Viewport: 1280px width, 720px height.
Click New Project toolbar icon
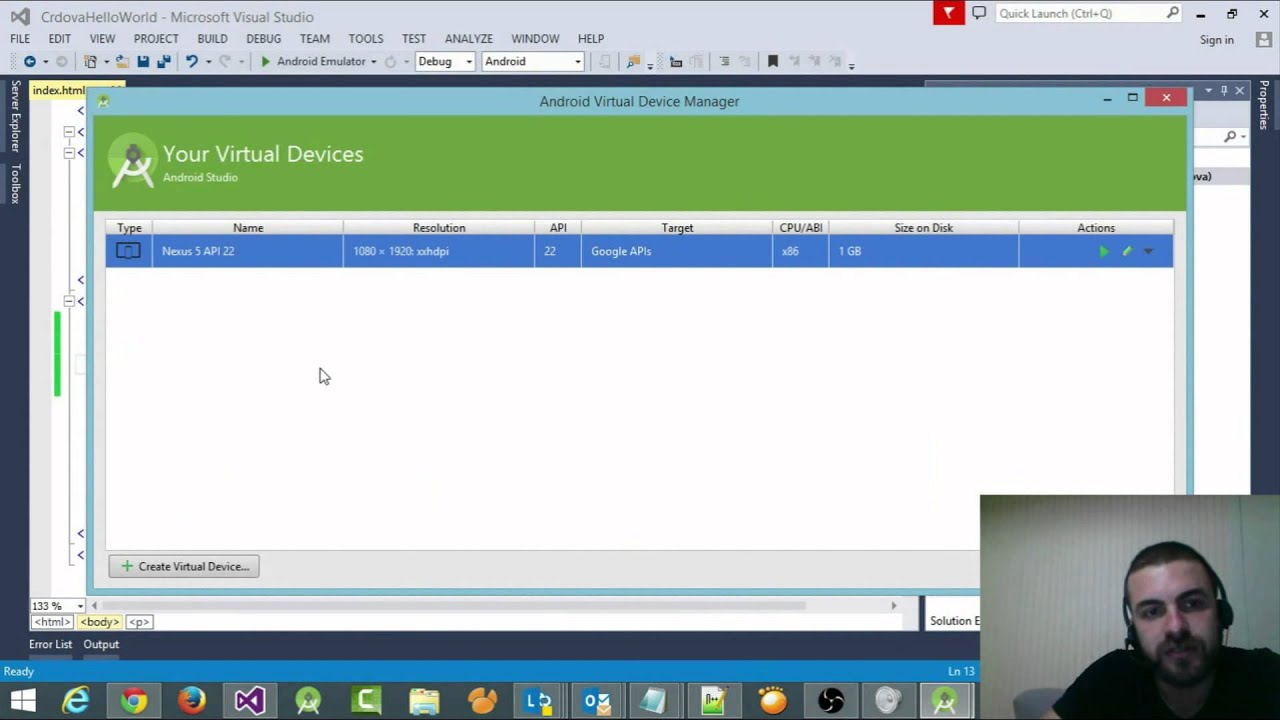coord(90,62)
